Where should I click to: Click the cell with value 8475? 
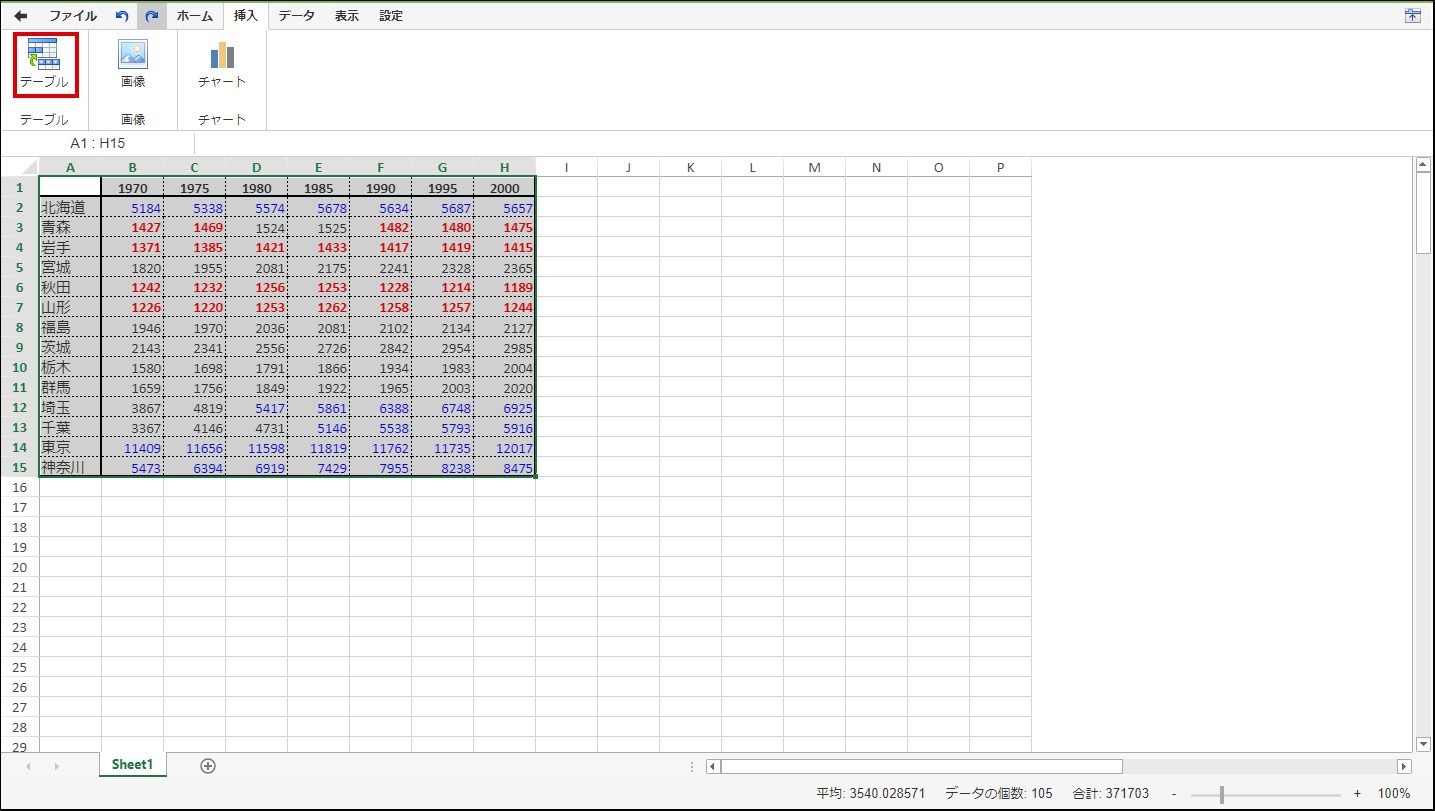click(x=504, y=467)
